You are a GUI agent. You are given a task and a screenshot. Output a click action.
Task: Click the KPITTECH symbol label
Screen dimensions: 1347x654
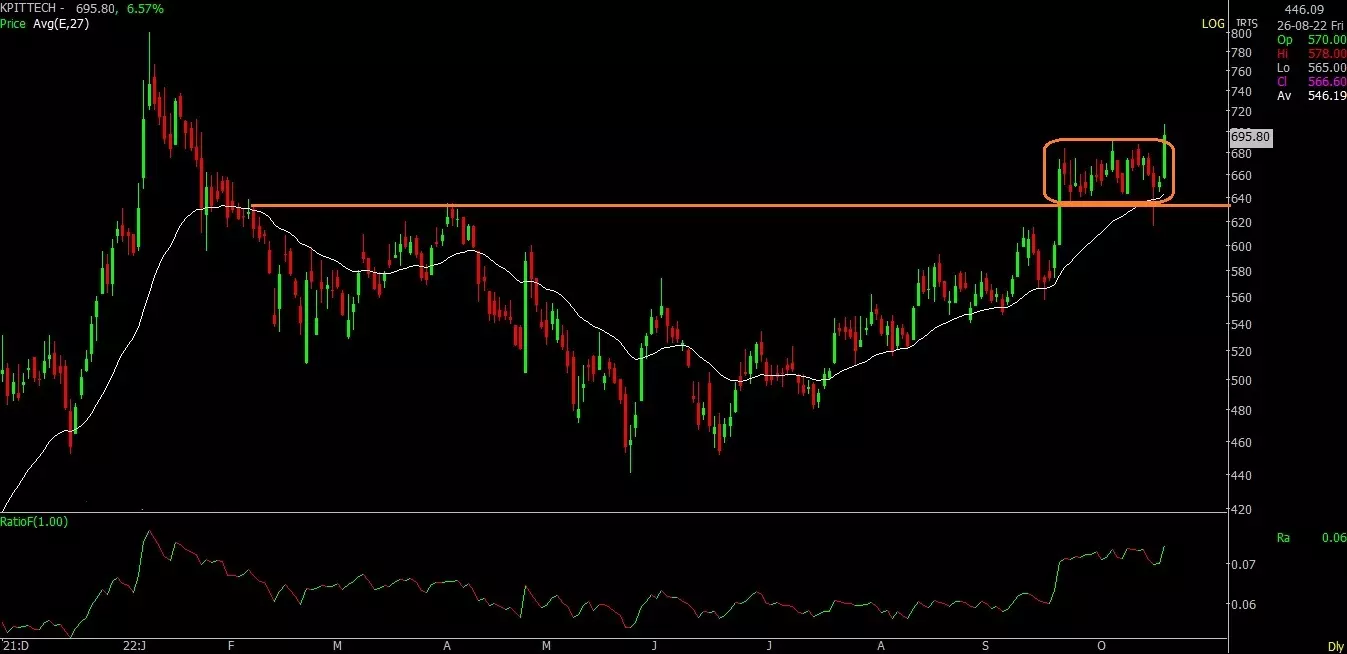tap(27, 7)
